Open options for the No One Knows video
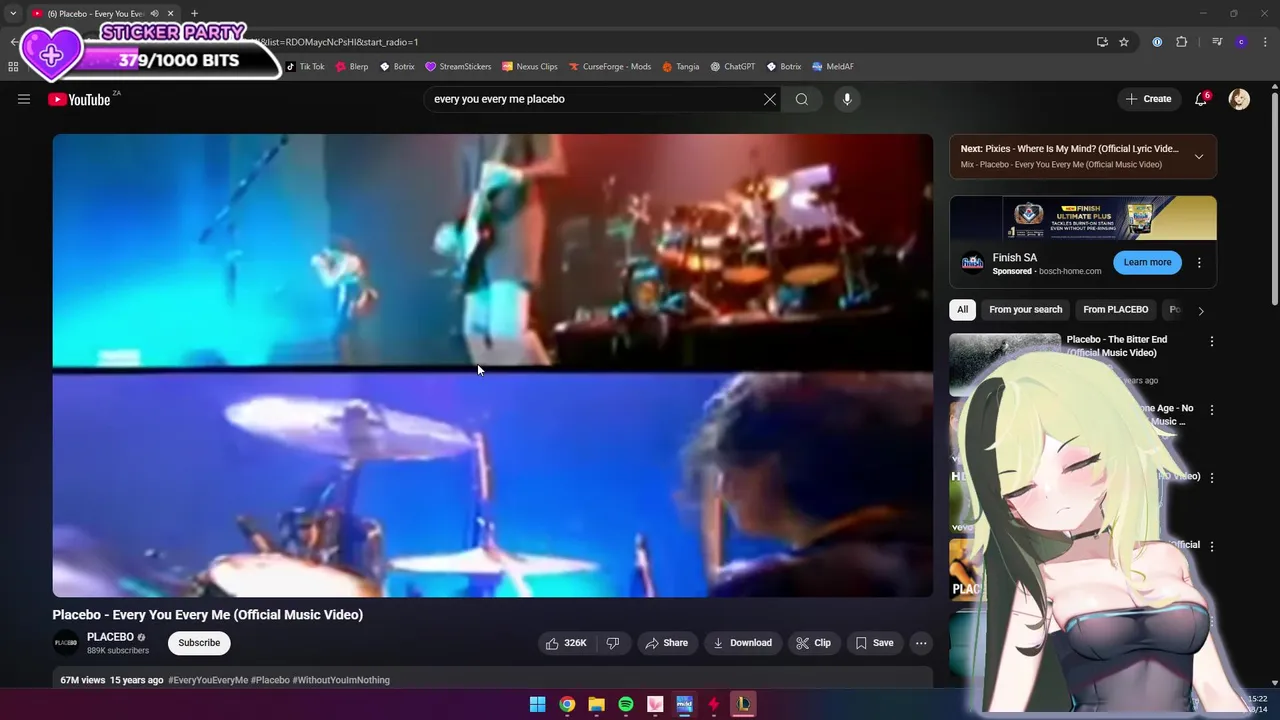 [1212, 409]
